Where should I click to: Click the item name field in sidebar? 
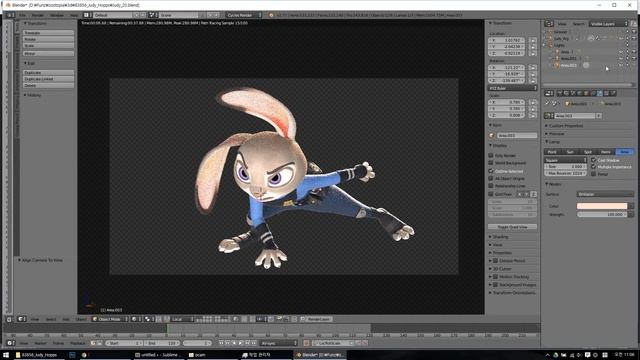coord(516,135)
